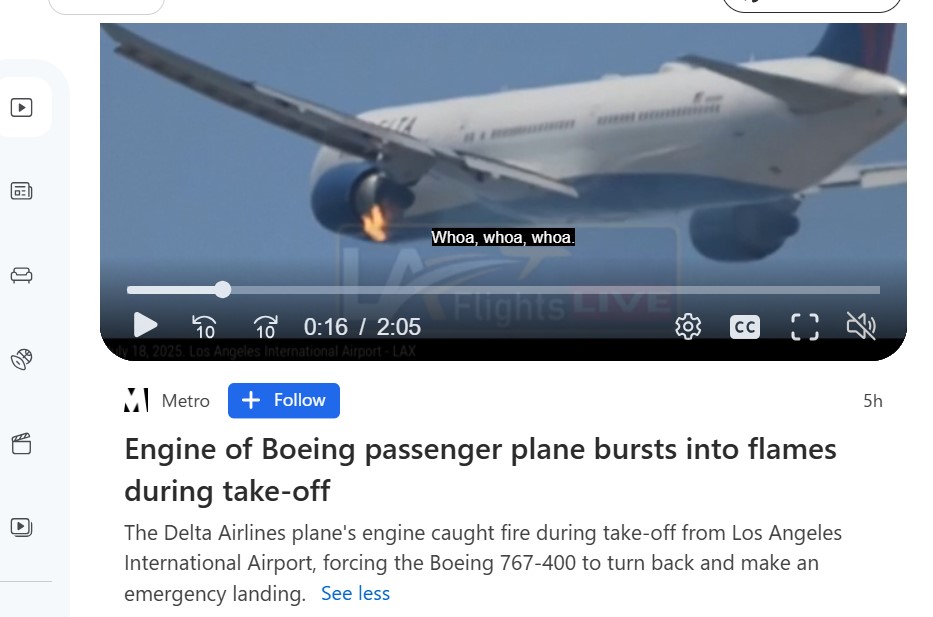Click the video frame of Delta plane
The width and height of the screenshot is (933, 617).
click(503, 149)
